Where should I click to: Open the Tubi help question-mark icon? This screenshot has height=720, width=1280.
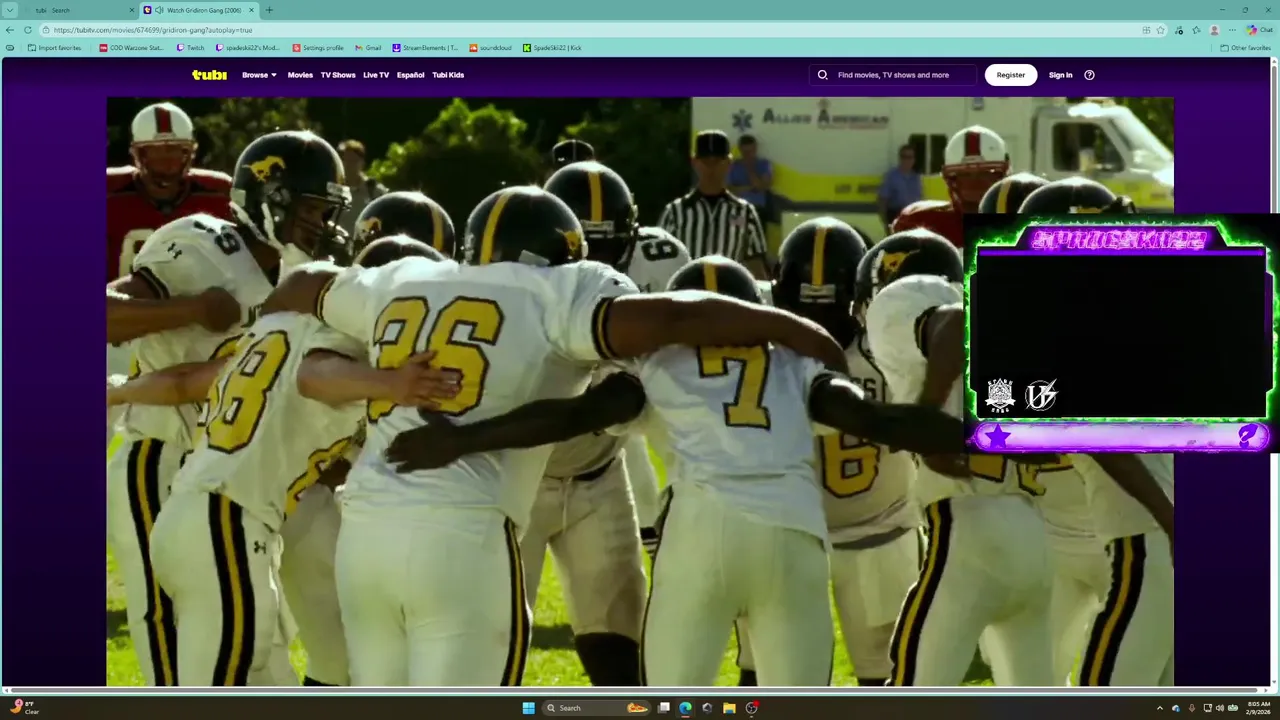(x=1089, y=75)
